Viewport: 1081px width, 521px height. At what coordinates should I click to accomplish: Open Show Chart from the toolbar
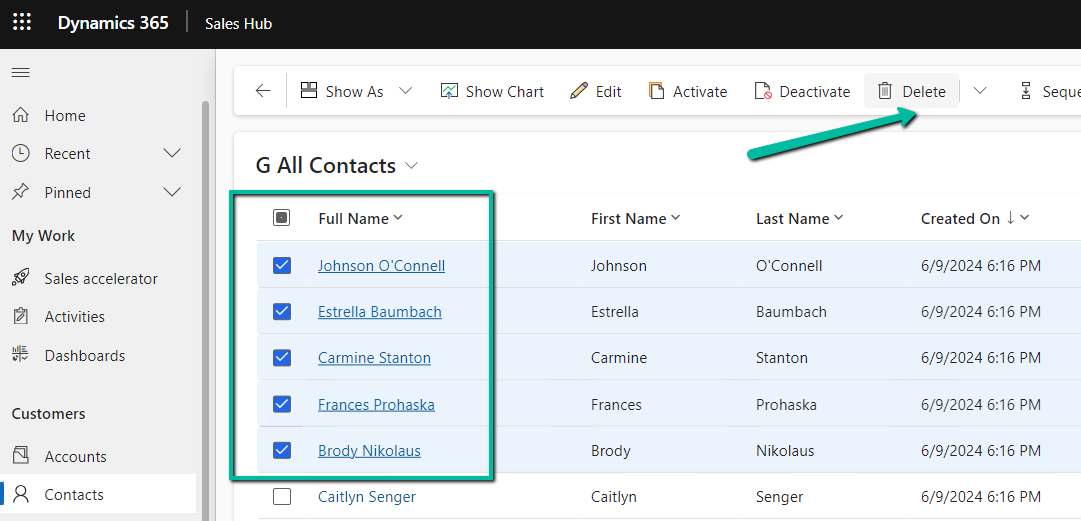coord(492,91)
